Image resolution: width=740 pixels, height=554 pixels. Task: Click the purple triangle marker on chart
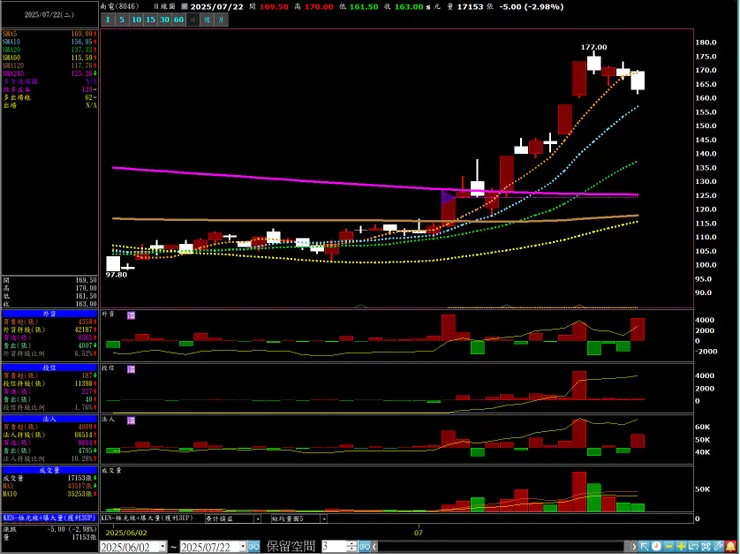pyautogui.click(x=447, y=197)
